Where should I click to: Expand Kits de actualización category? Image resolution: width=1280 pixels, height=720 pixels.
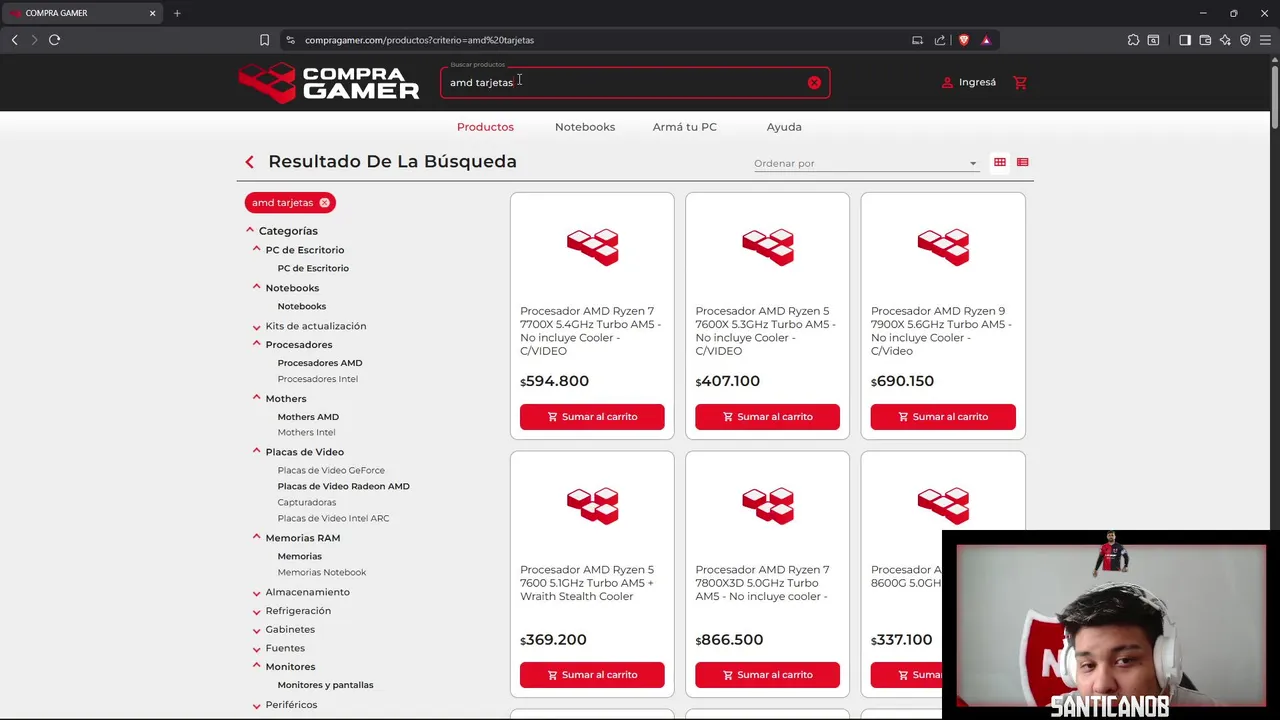click(257, 326)
